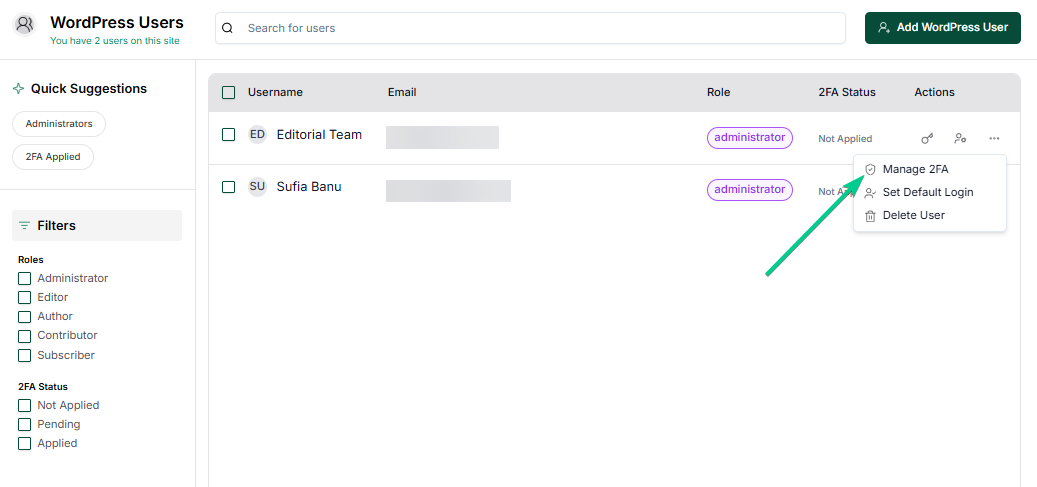Click the SU avatar icon
The width and height of the screenshot is (1037, 487).
(x=257, y=186)
